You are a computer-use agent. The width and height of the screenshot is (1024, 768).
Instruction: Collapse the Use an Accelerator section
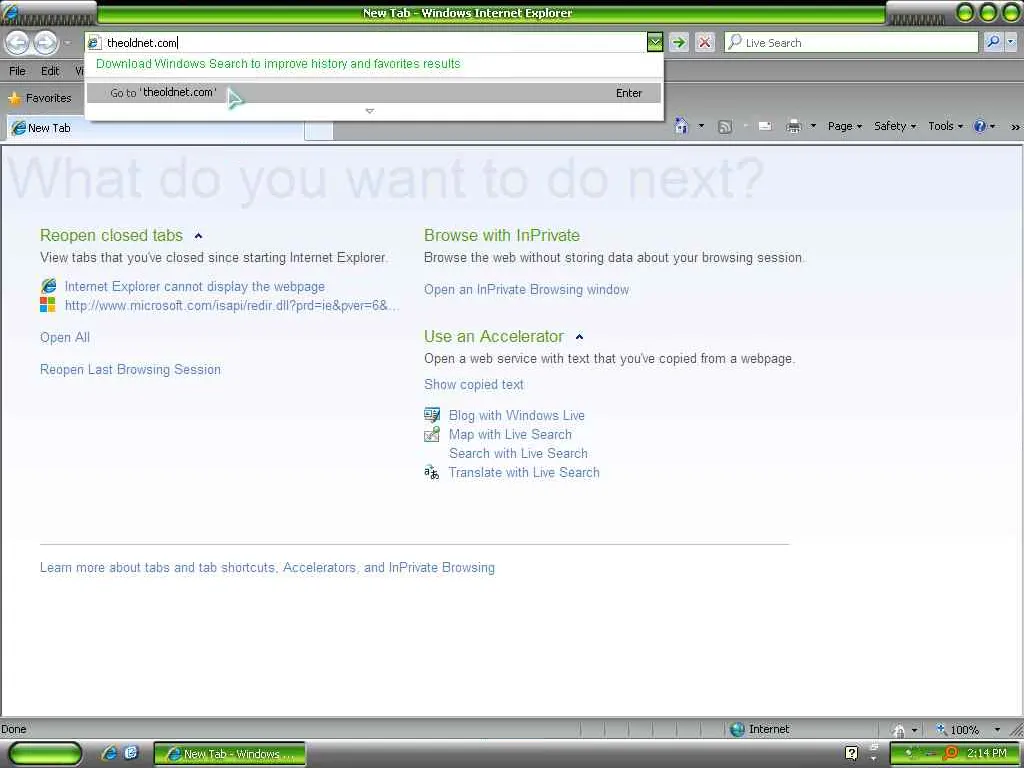pos(579,337)
